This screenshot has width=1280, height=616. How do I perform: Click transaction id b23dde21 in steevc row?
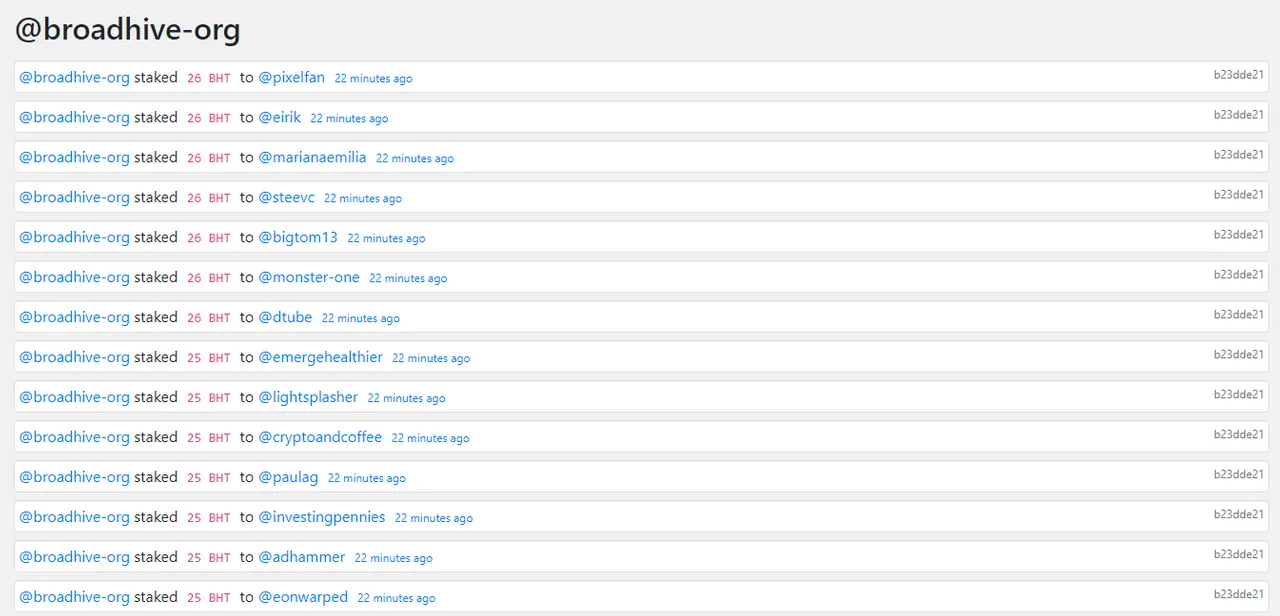click(1239, 194)
